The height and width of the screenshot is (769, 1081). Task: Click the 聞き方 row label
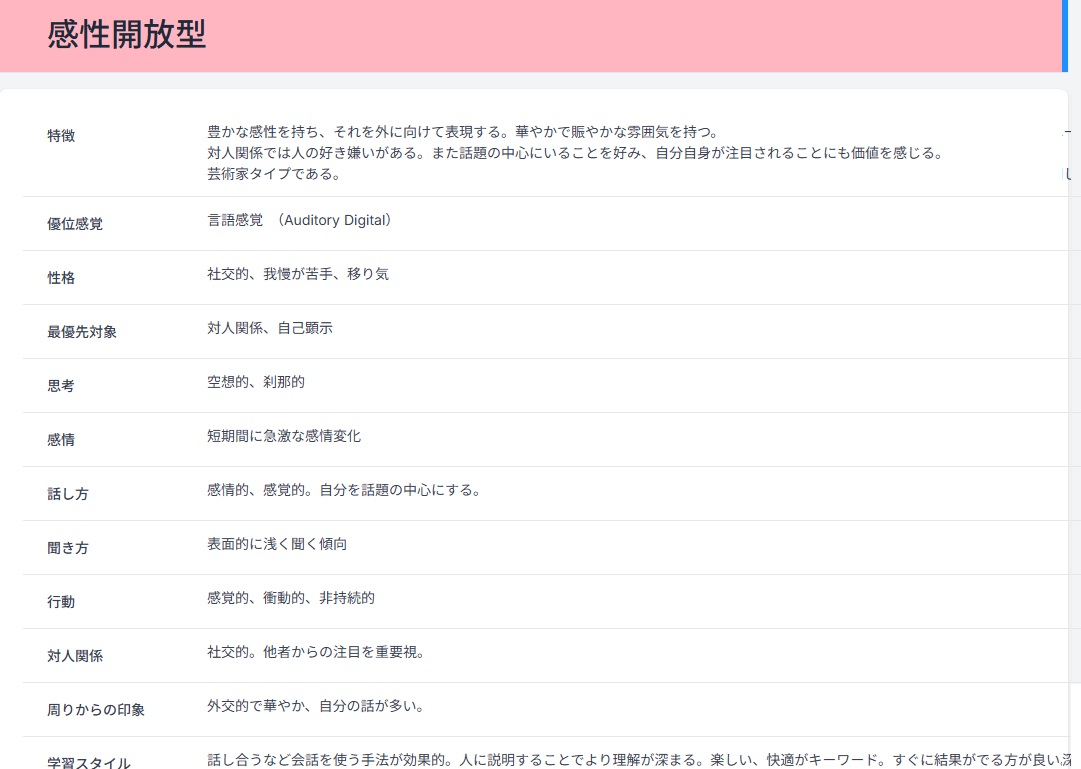click(x=68, y=548)
